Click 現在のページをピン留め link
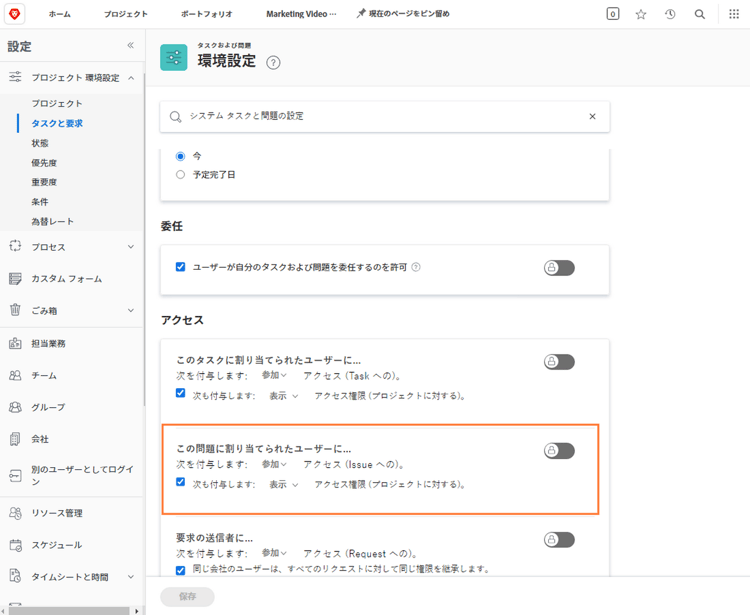Screen dimensions: 750x615 coord(409,14)
